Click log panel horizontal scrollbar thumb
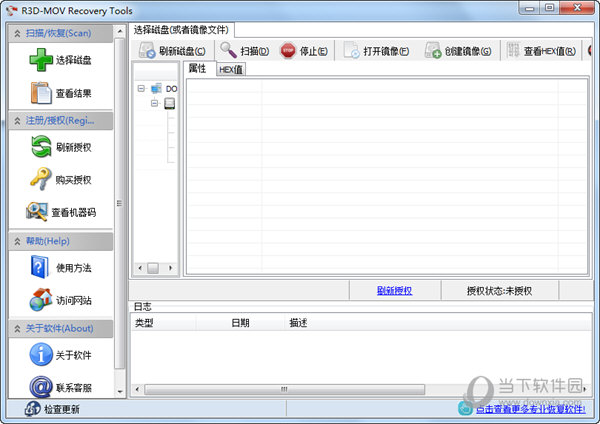Viewport: 600px width, 424px height. pos(284,389)
